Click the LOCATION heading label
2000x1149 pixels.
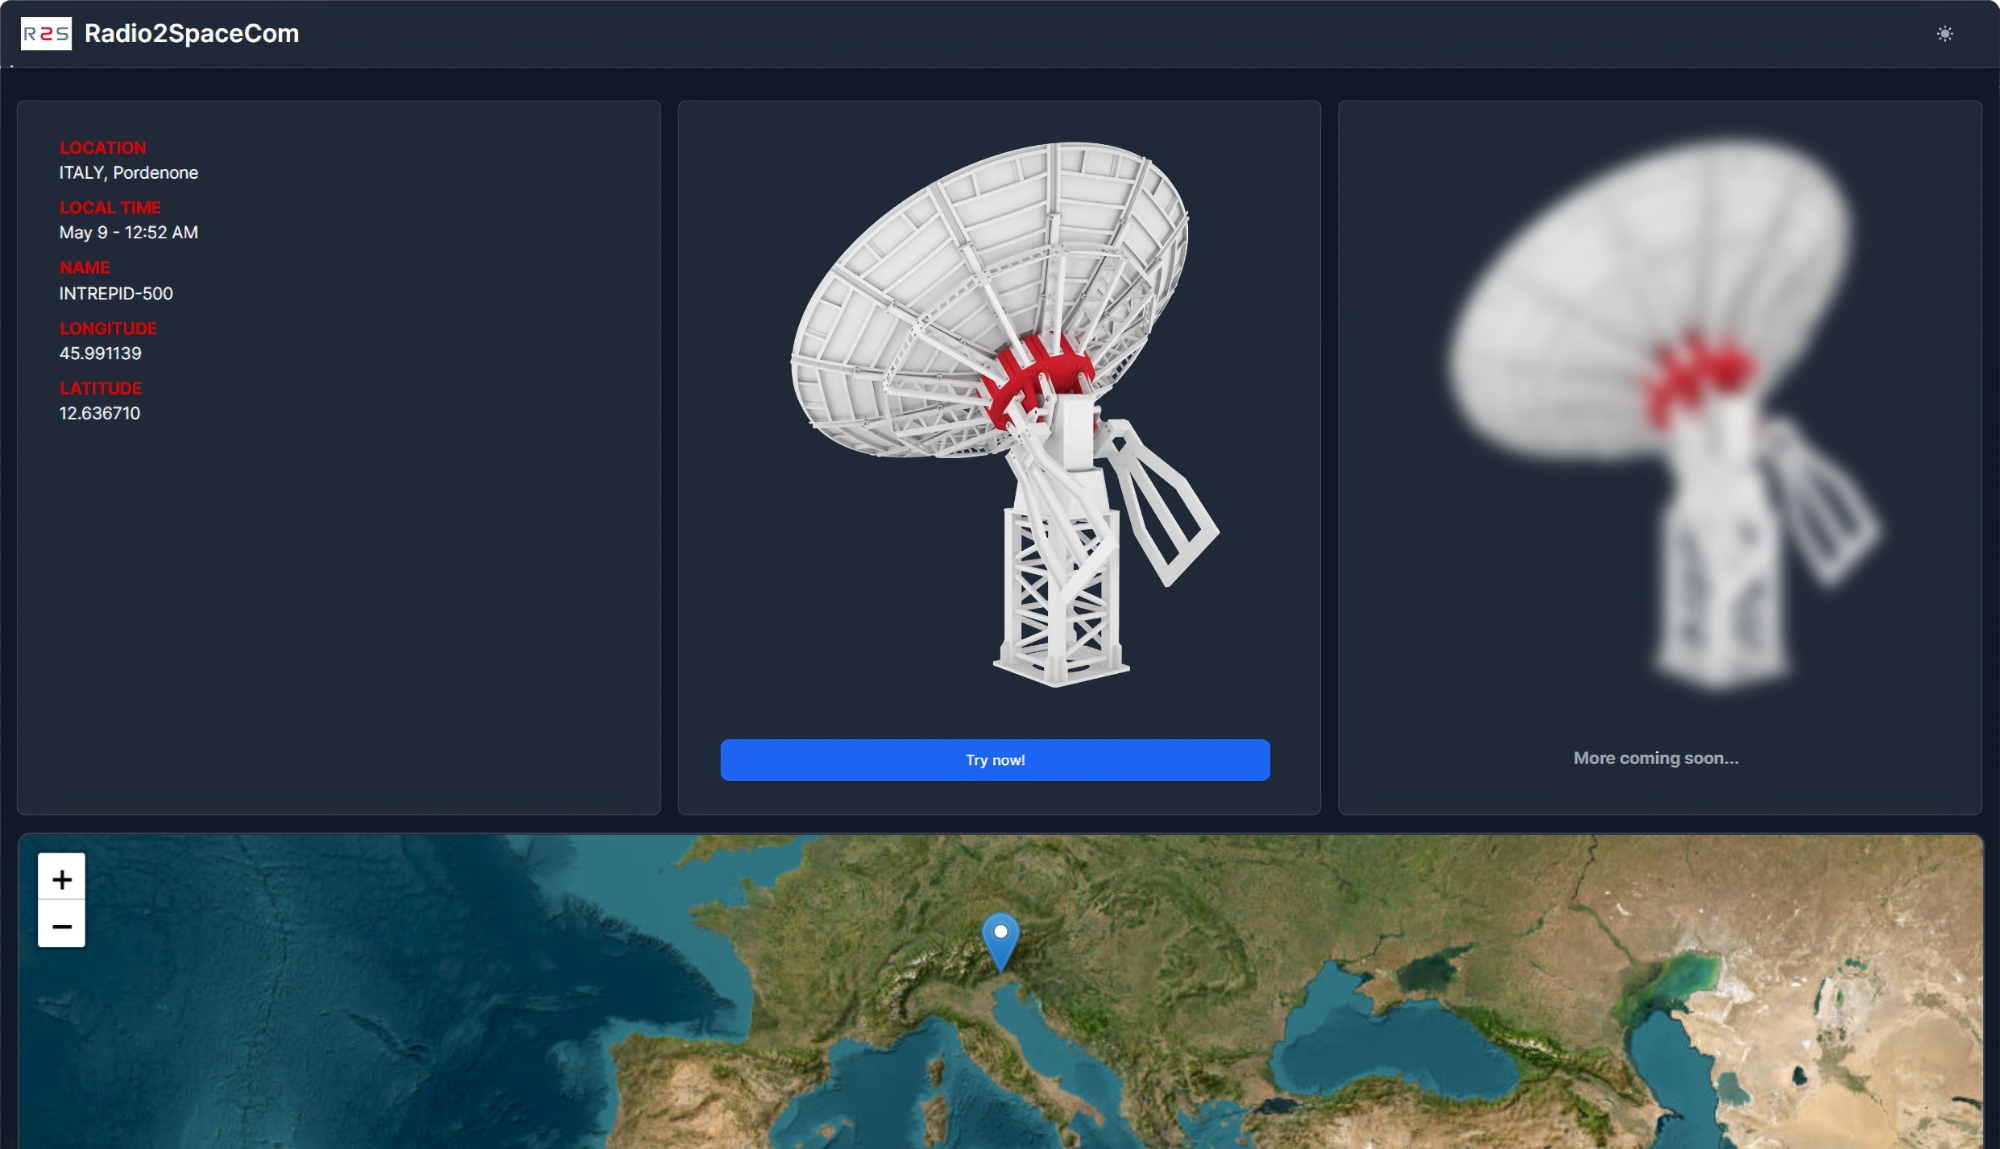pos(102,148)
